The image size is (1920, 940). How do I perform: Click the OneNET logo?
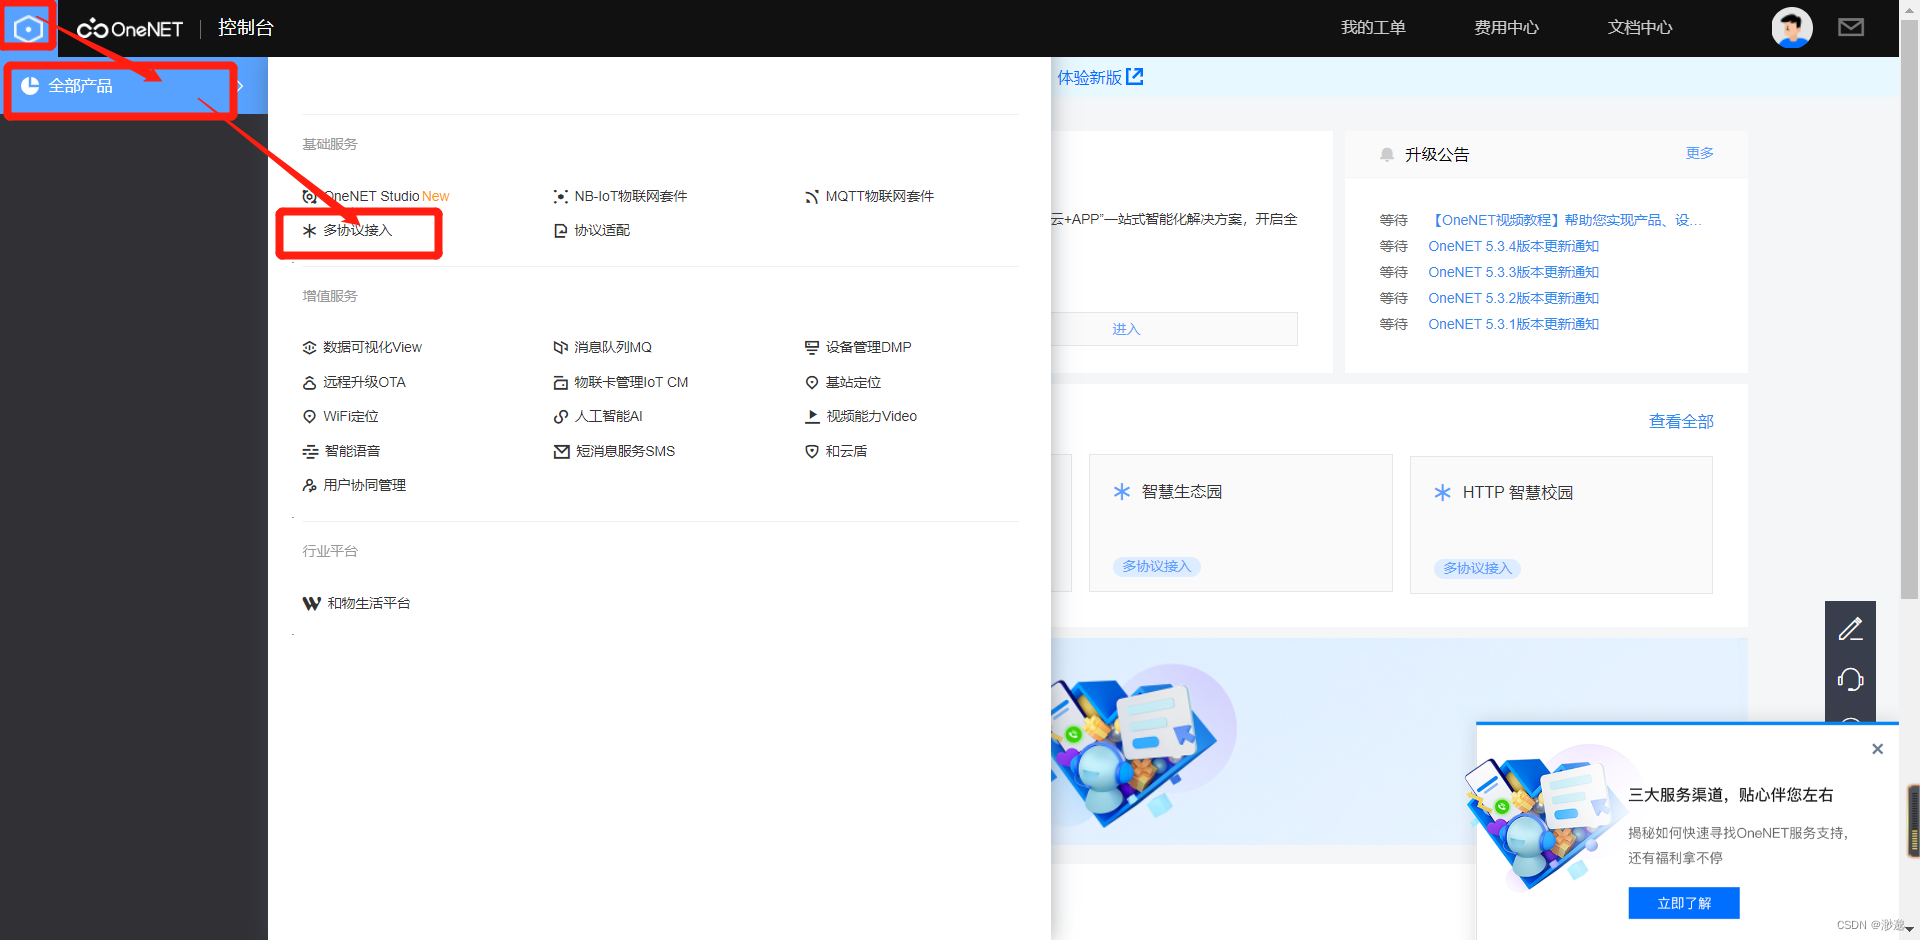(x=130, y=29)
